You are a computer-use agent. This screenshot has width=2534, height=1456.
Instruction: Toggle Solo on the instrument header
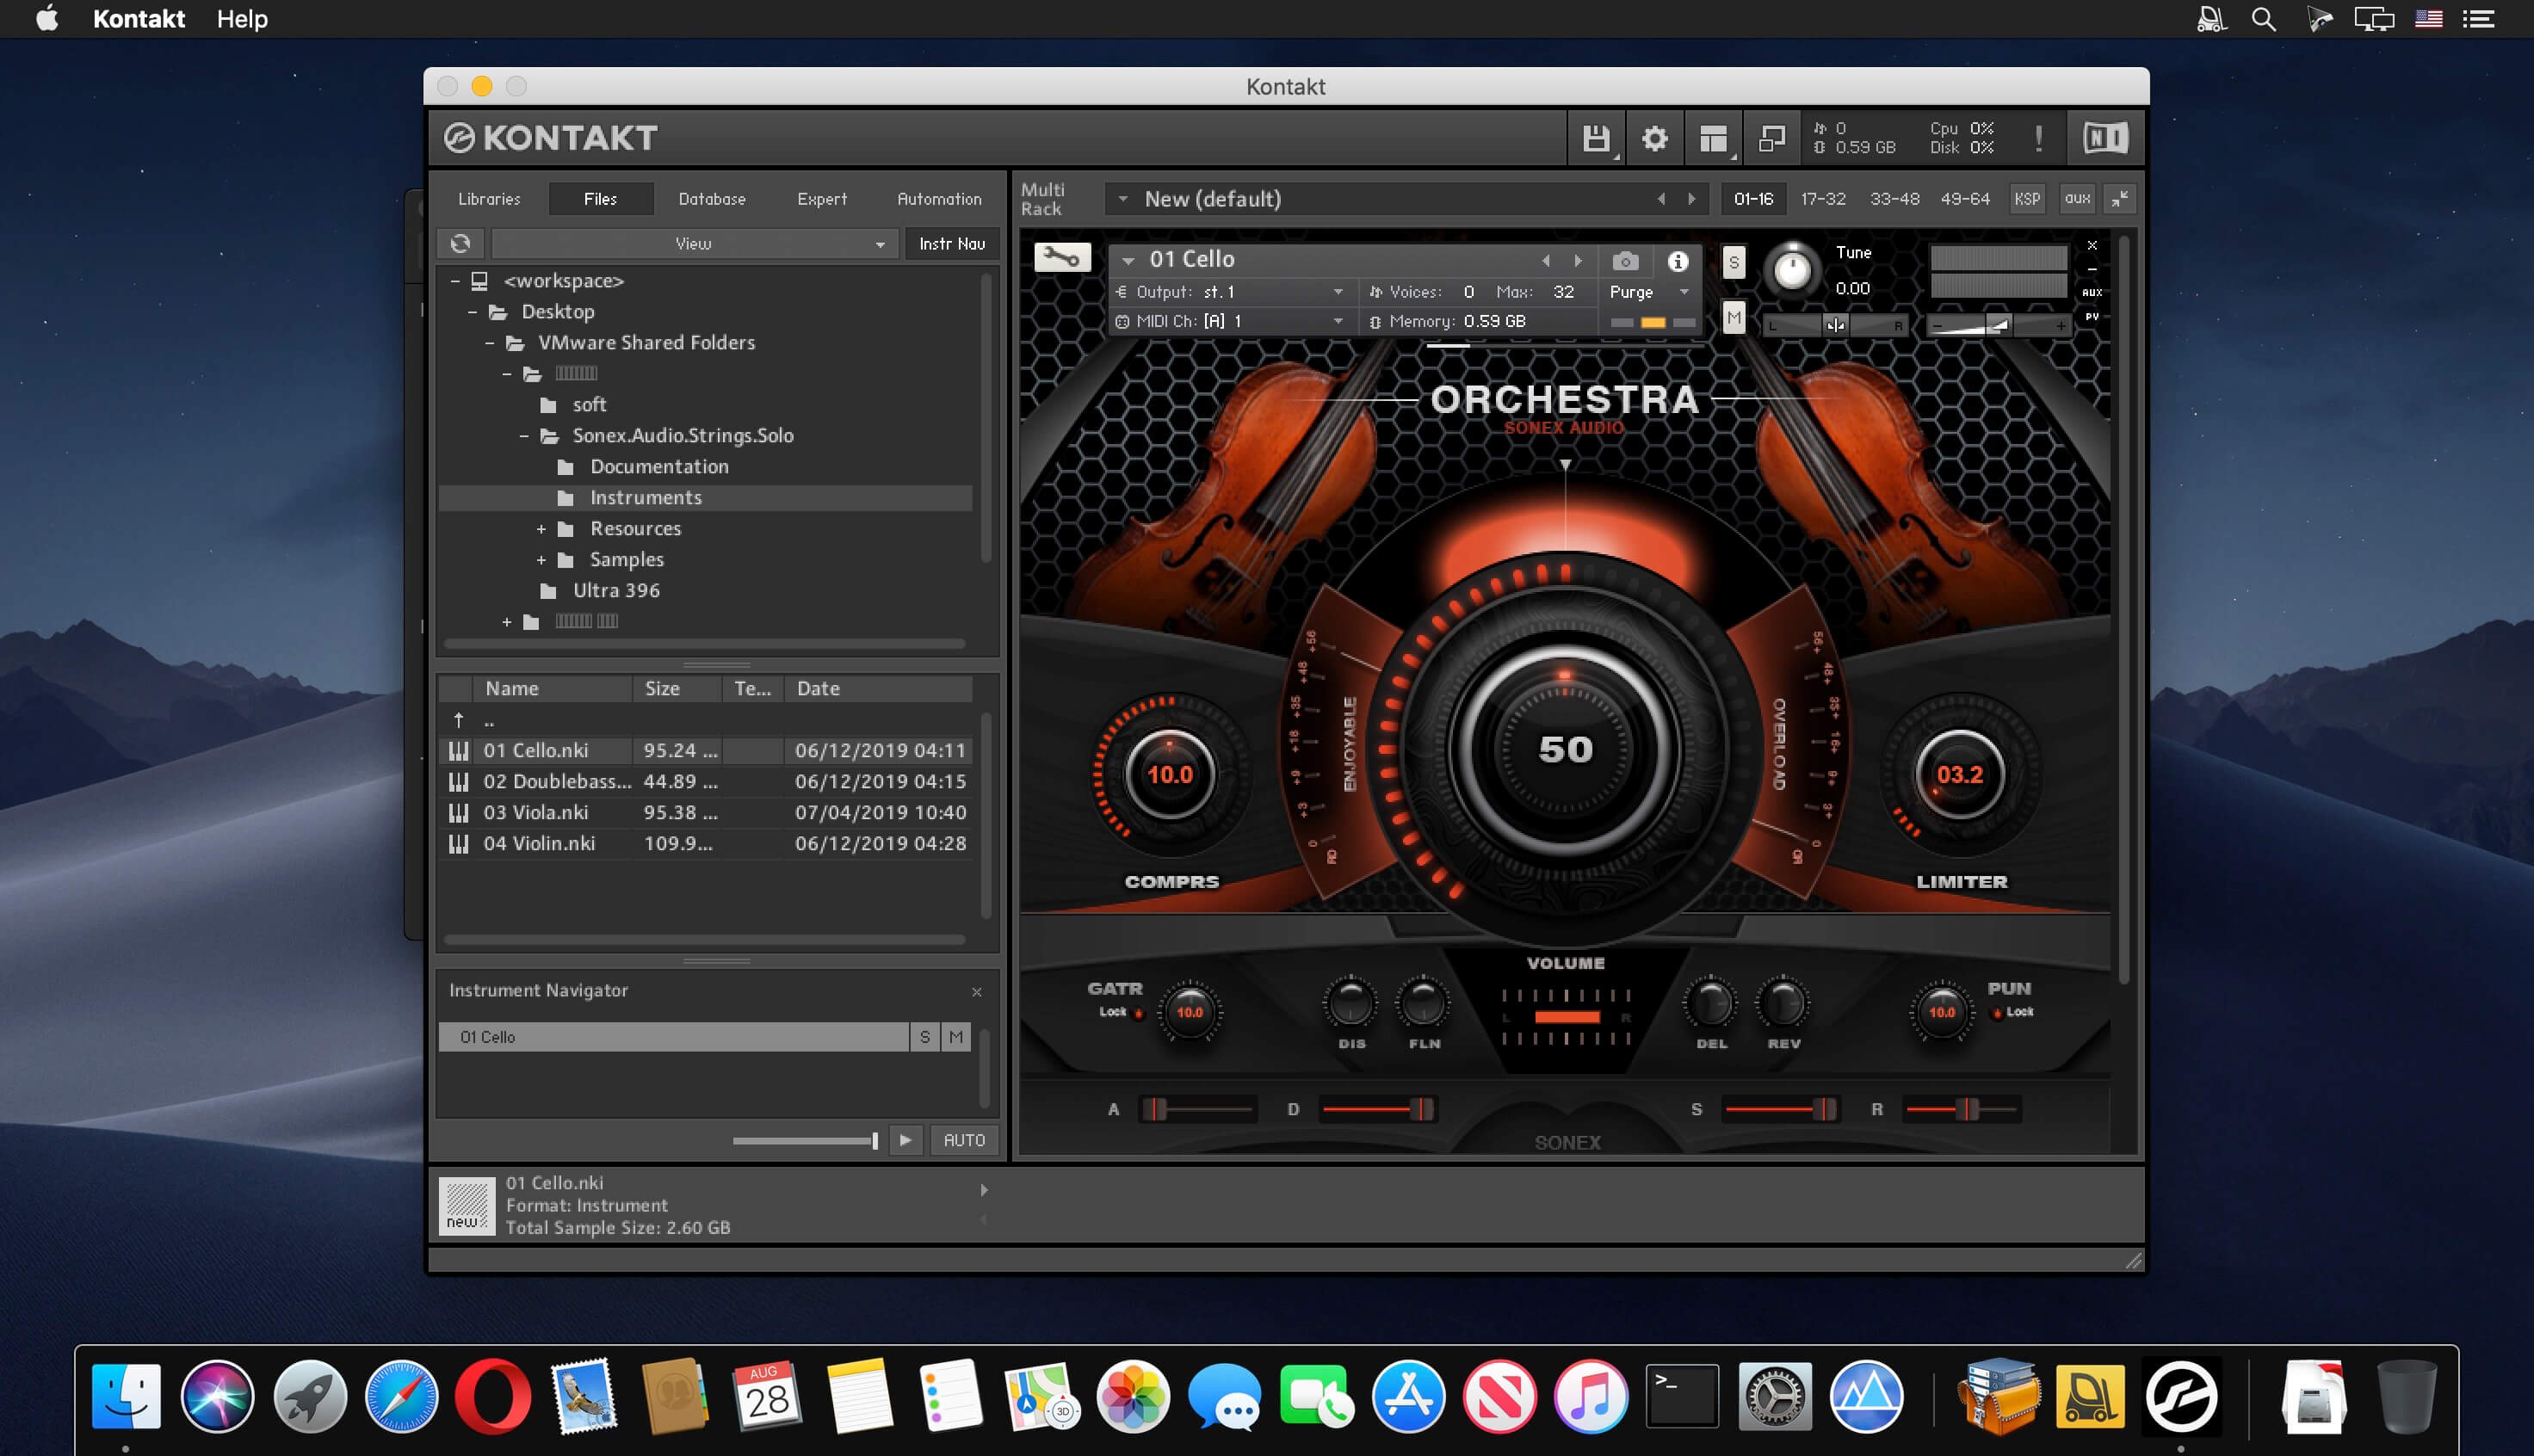[x=1734, y=262]
